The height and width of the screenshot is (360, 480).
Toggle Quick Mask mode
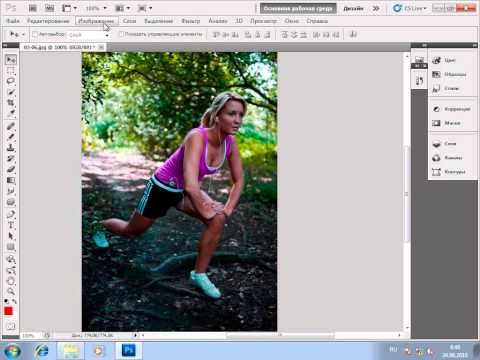[11, 326]
